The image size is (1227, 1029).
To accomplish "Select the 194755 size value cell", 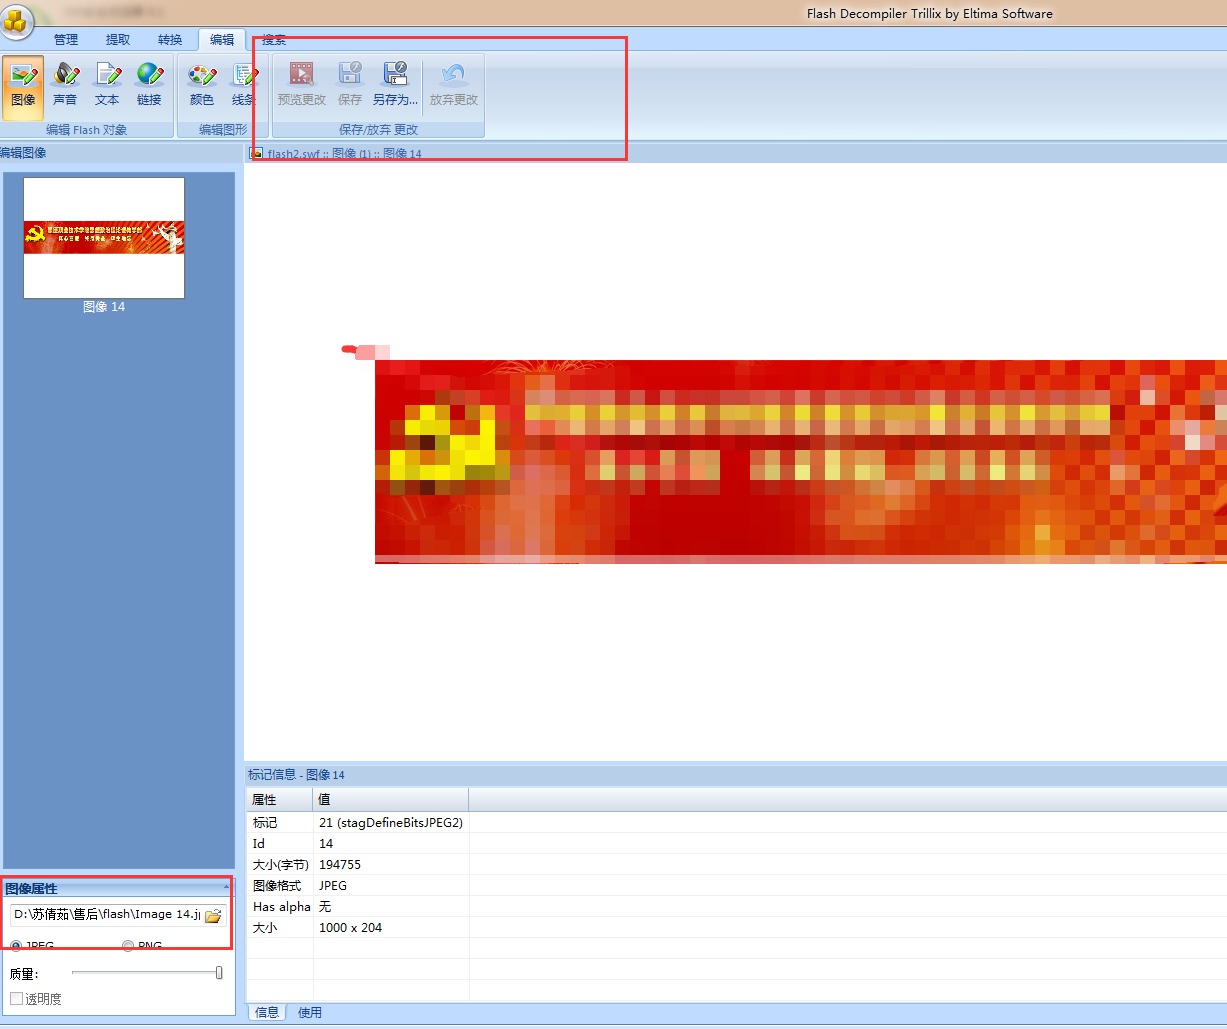I will pyautogui.click(x=391, y=864).
